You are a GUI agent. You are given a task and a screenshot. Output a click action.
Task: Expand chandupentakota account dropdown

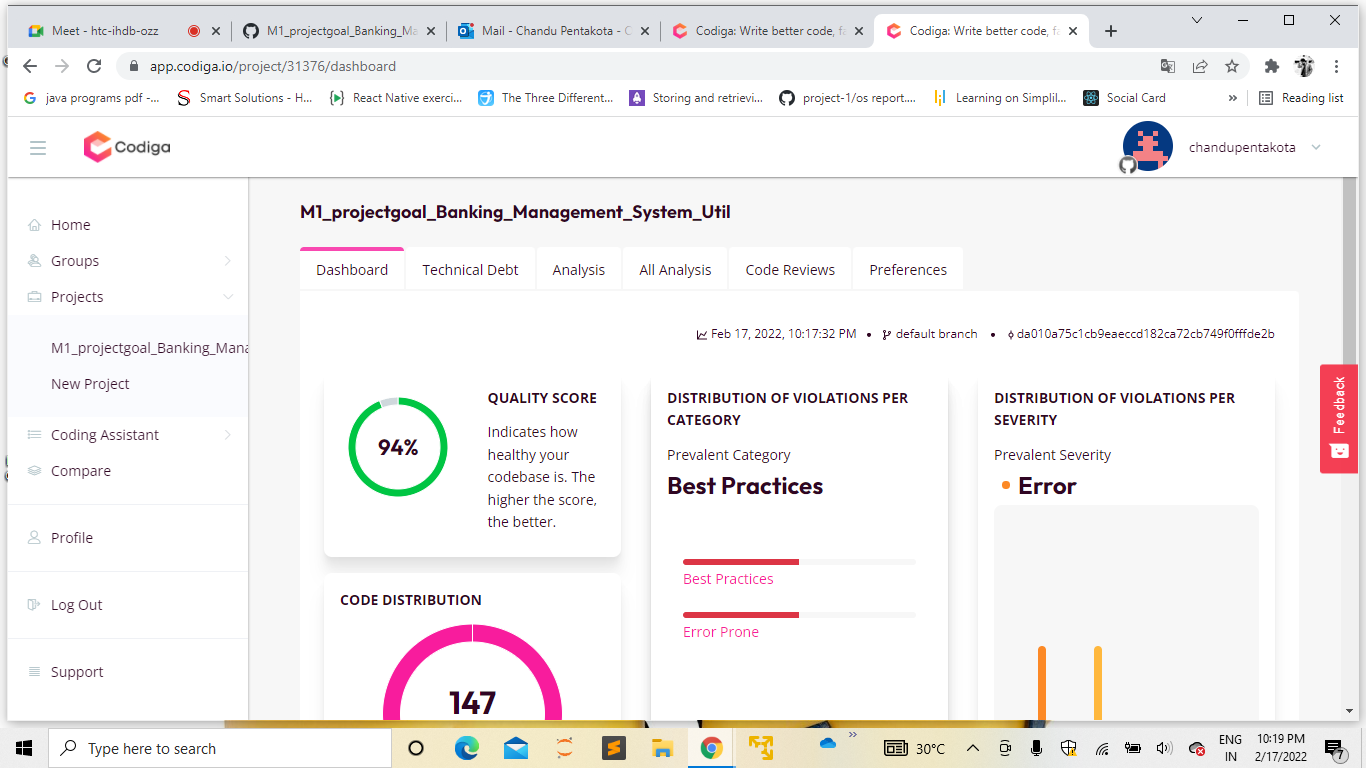tap(1316, 148)
